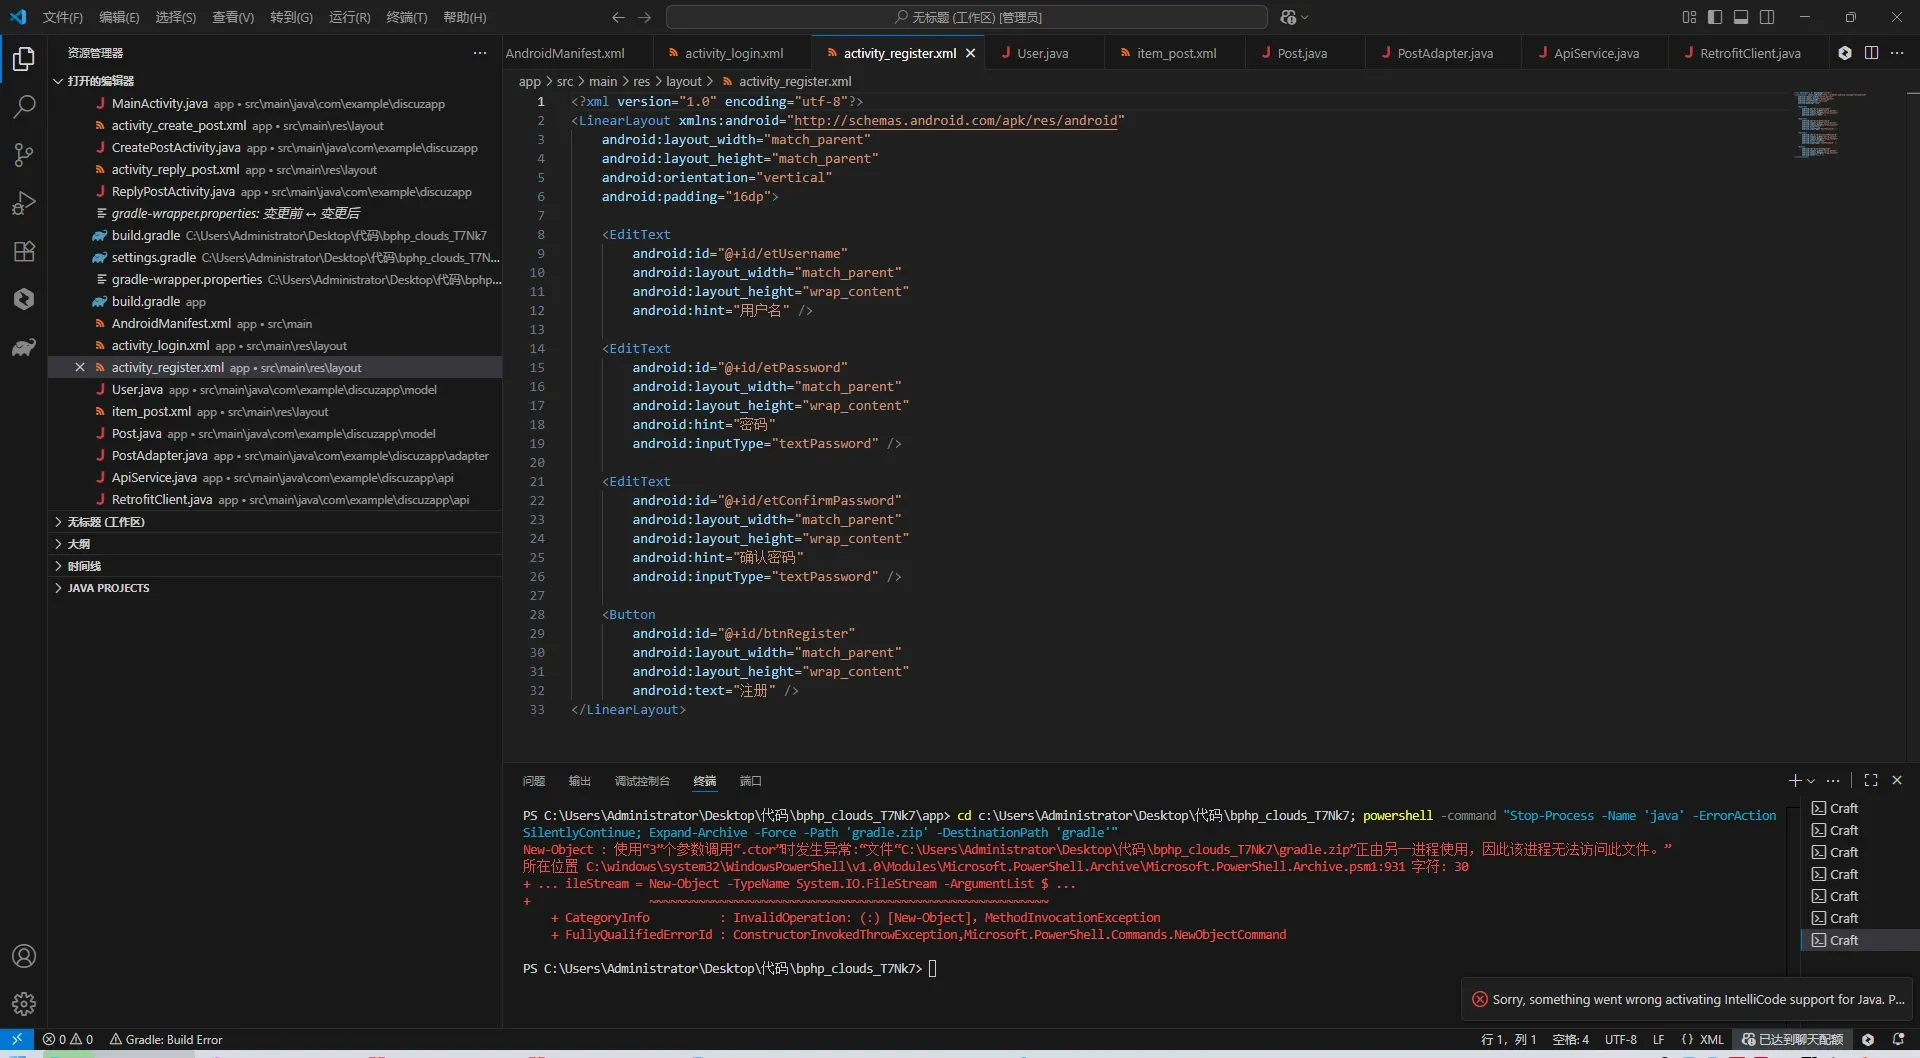Open the Search view in activity bar
The image size is (1920, 1058).
tap(24, 107)
